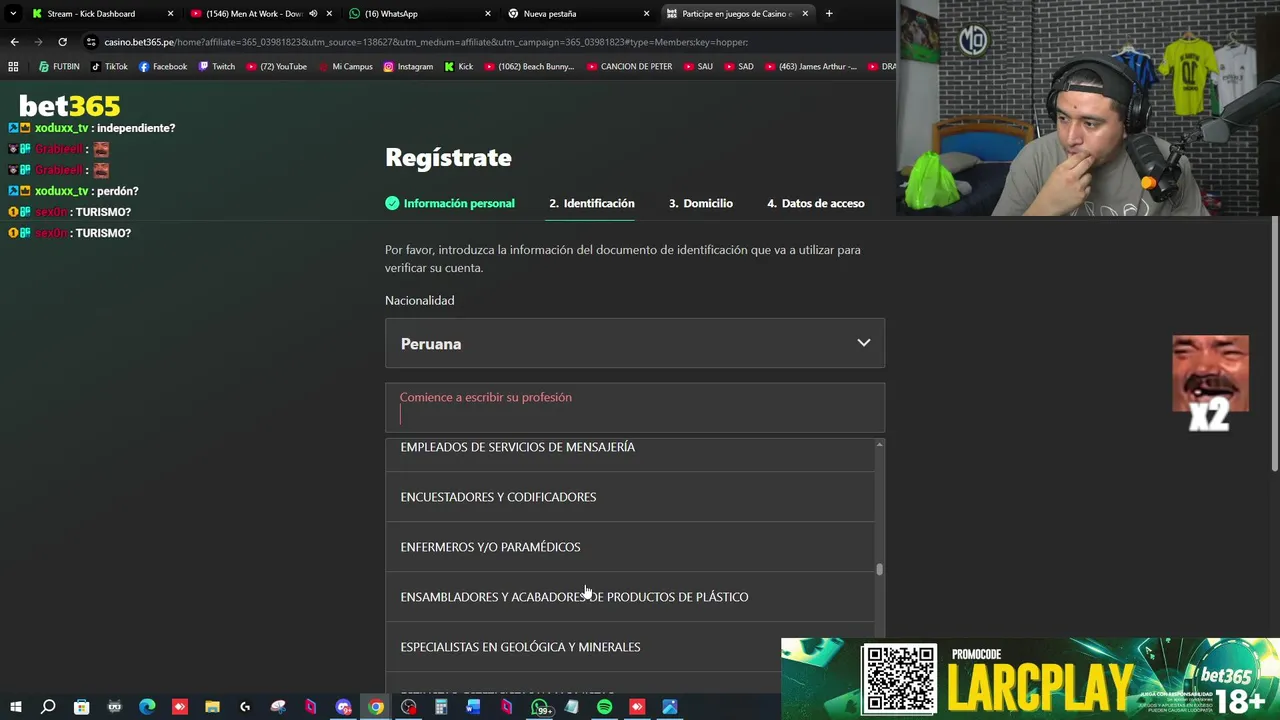Viewport: 1280px width, 720px height.
Task: Open the Mi Campus bookmark
Action: point(345,67)
